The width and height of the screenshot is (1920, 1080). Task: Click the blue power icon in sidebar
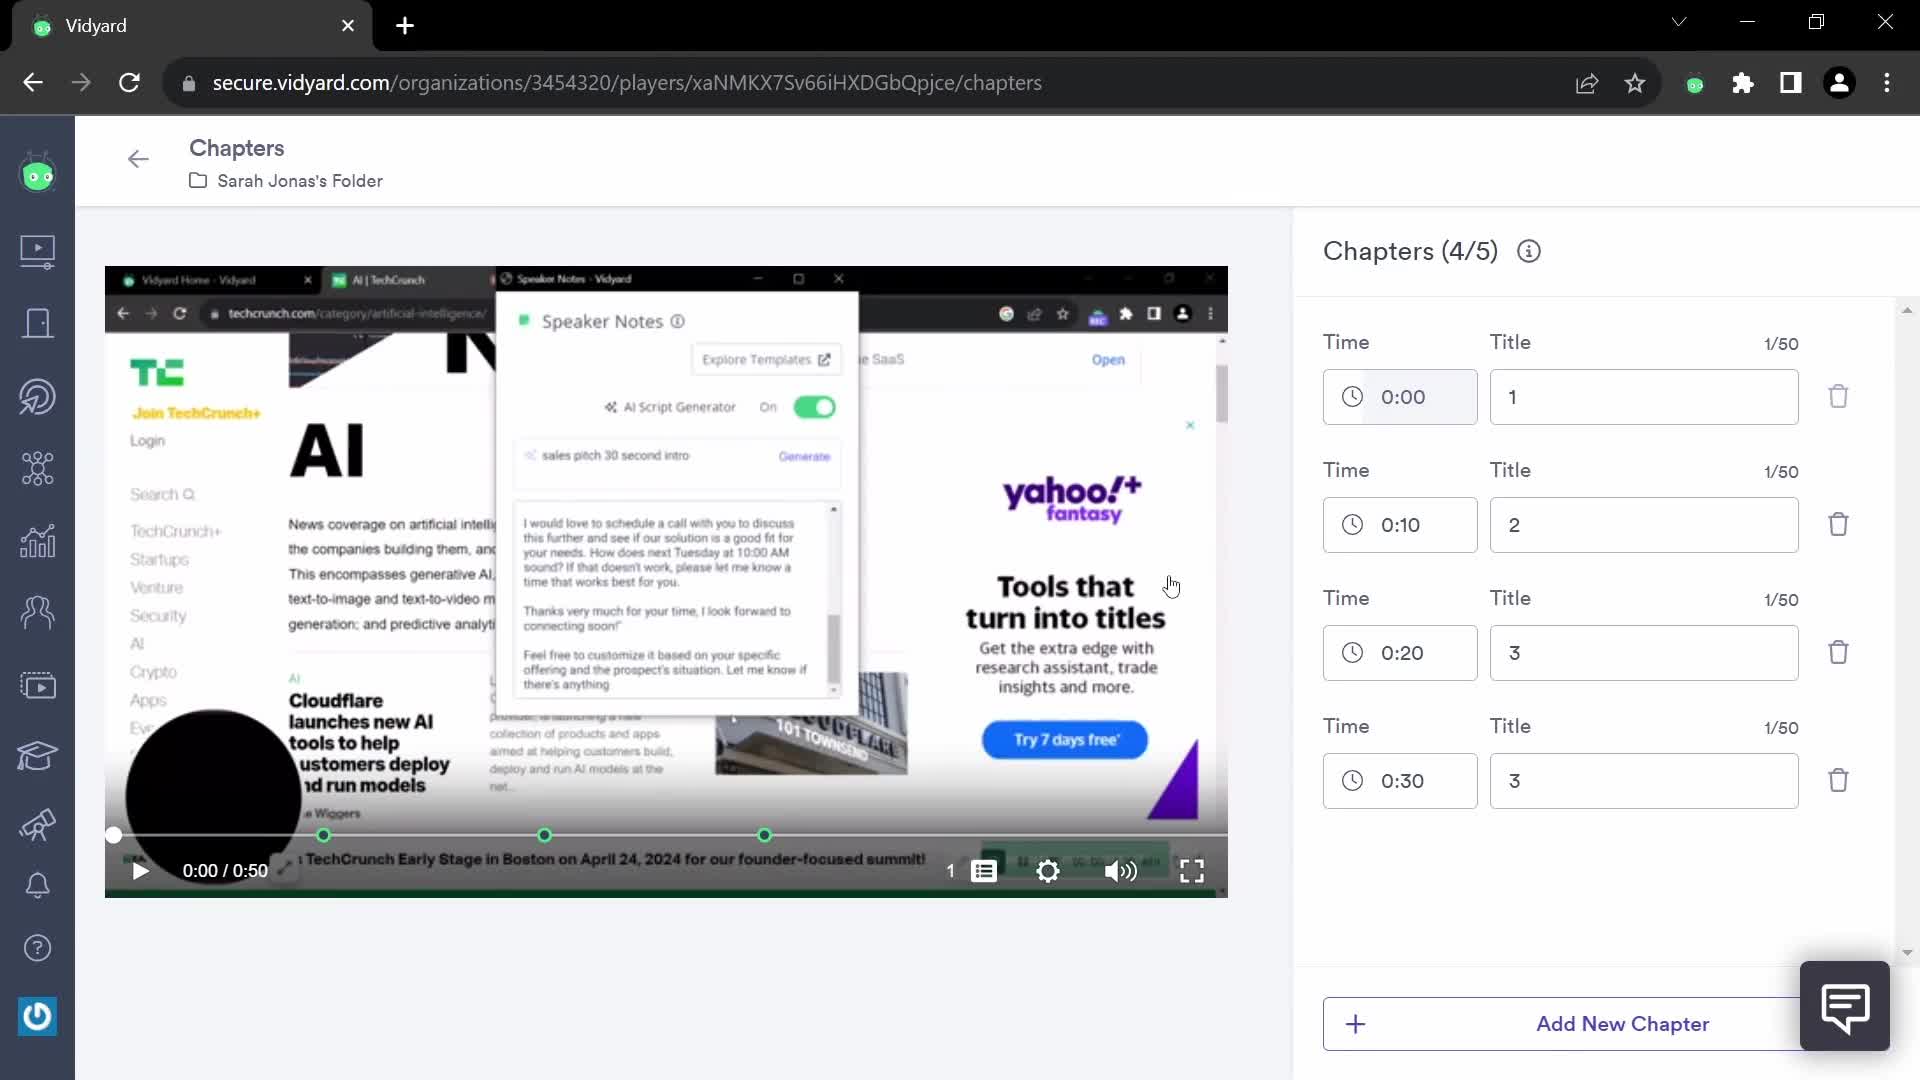pyautogui.click(x=37, y=1016)
